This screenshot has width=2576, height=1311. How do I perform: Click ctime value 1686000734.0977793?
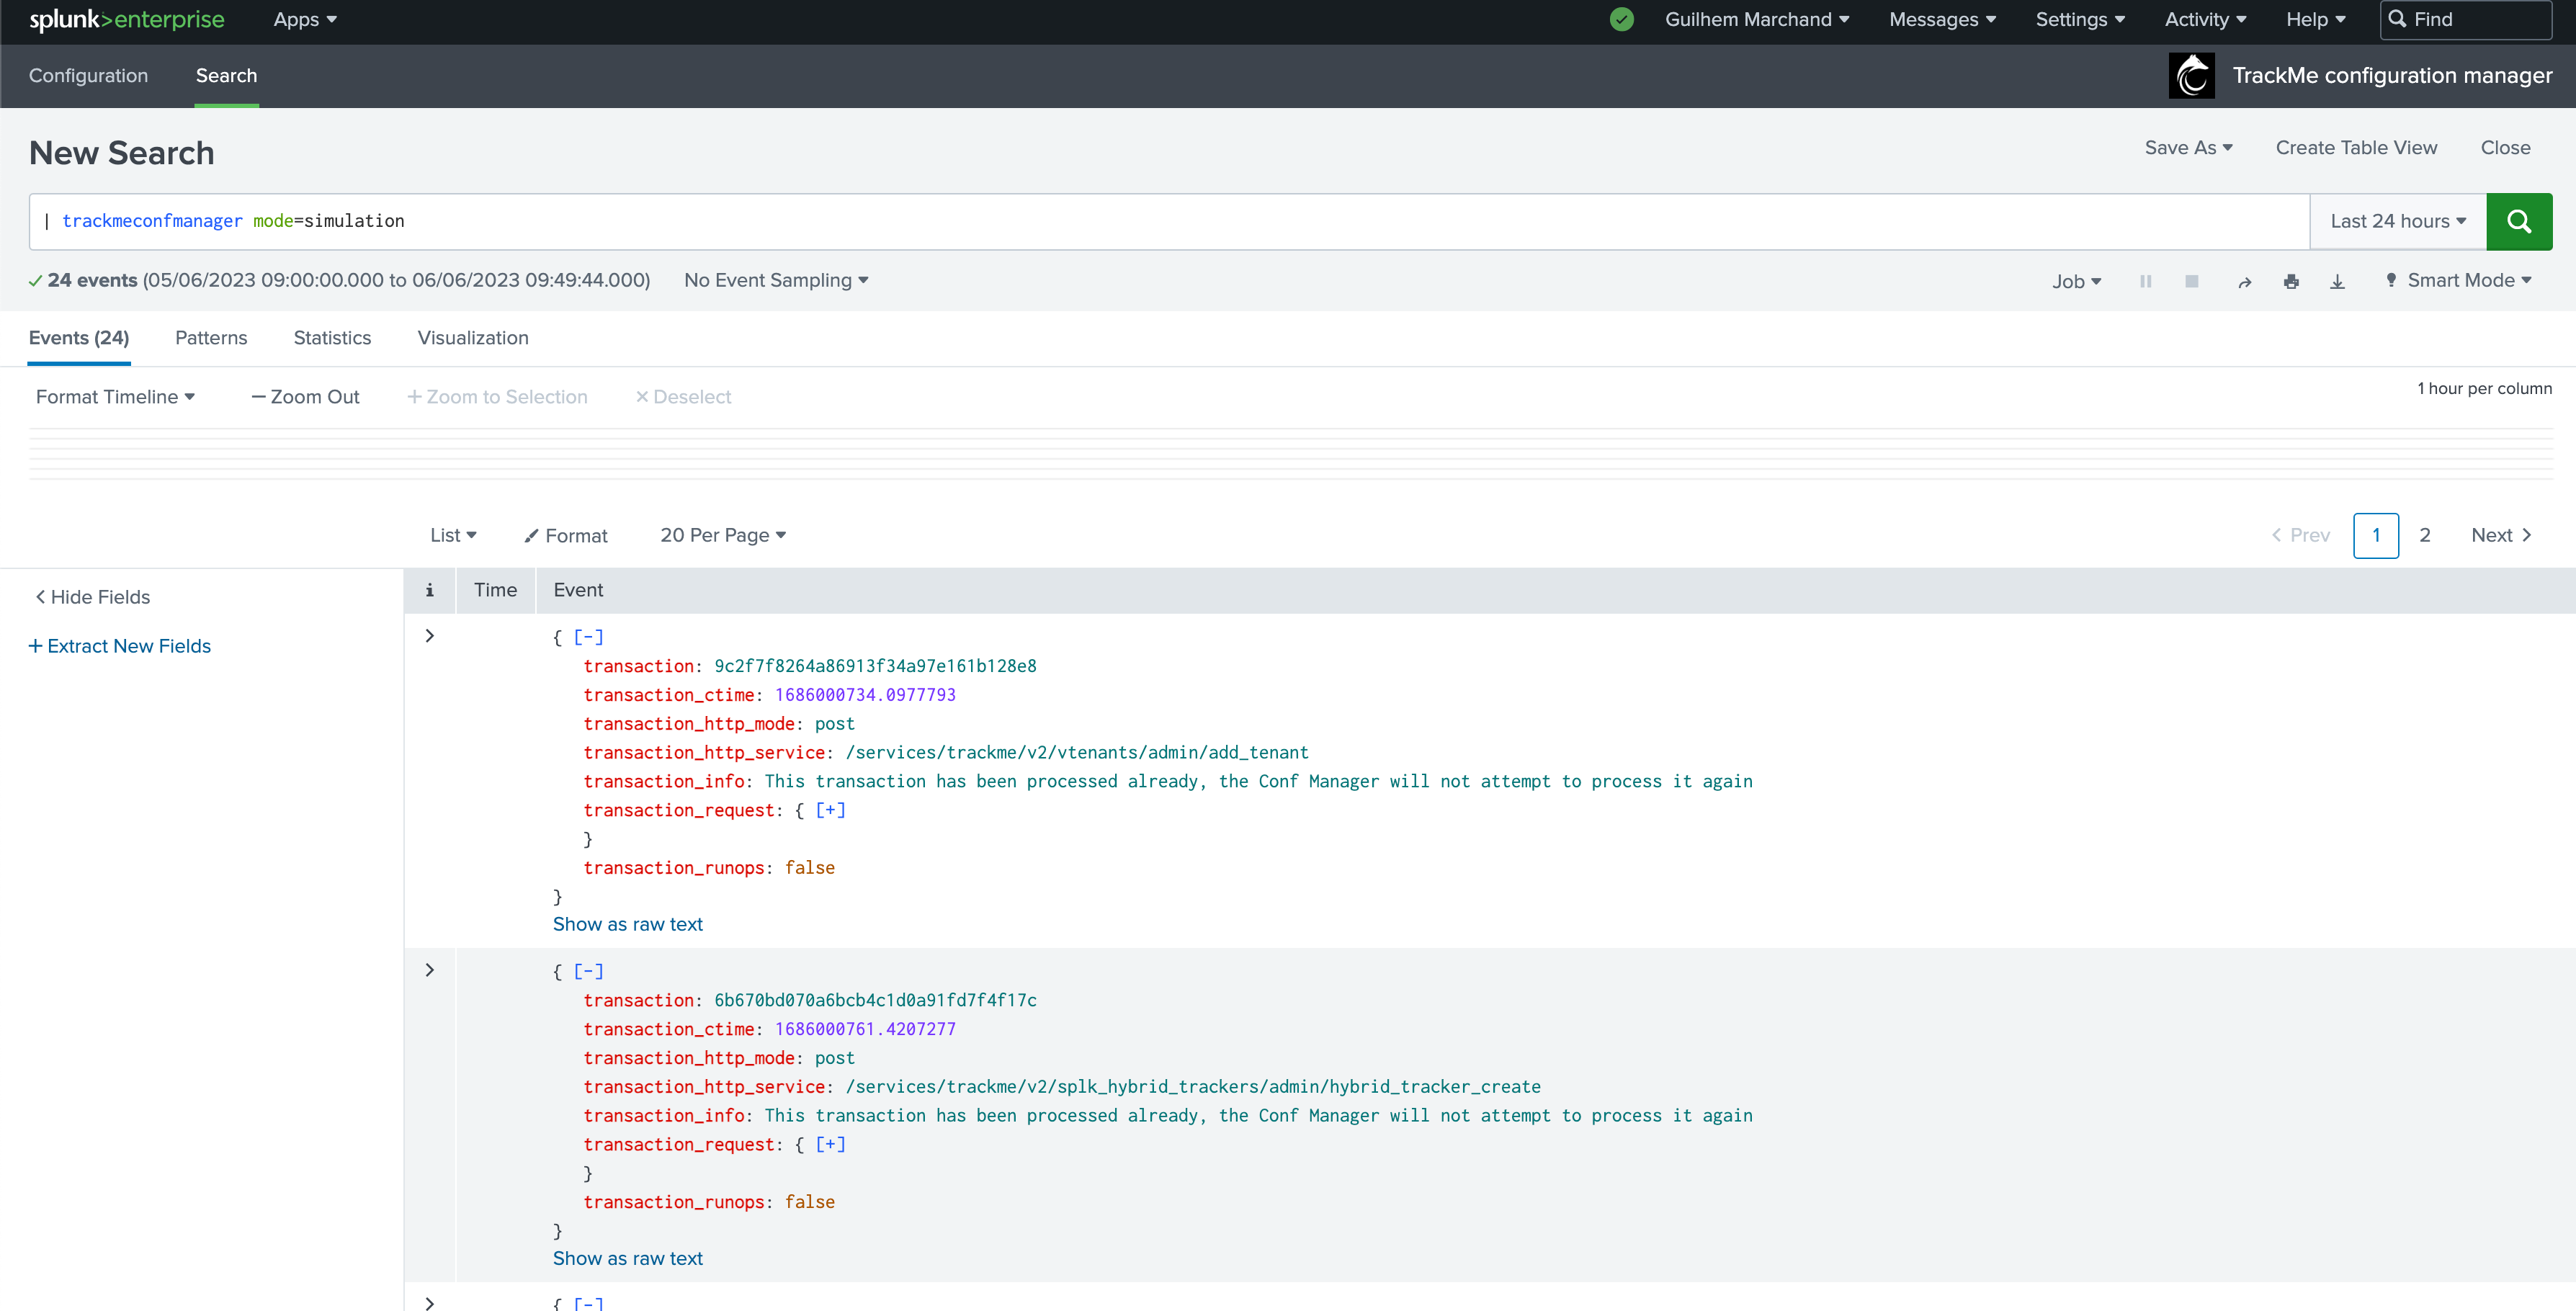tap(865, 695)
